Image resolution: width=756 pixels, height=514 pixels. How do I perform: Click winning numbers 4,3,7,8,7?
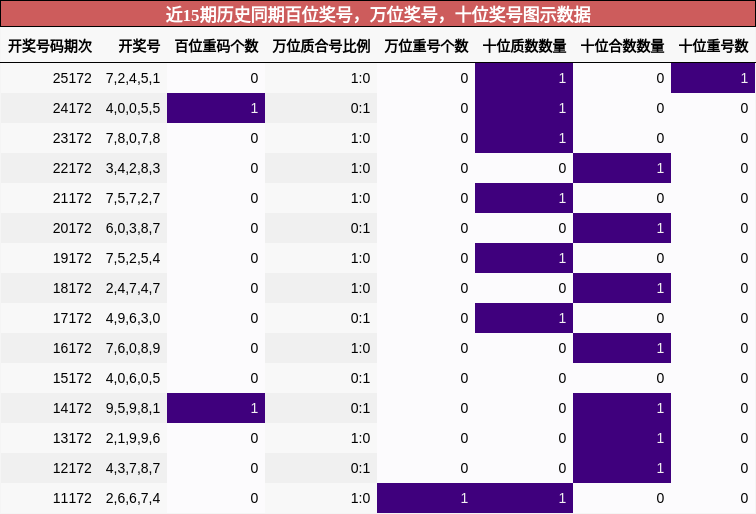point(133,468)
